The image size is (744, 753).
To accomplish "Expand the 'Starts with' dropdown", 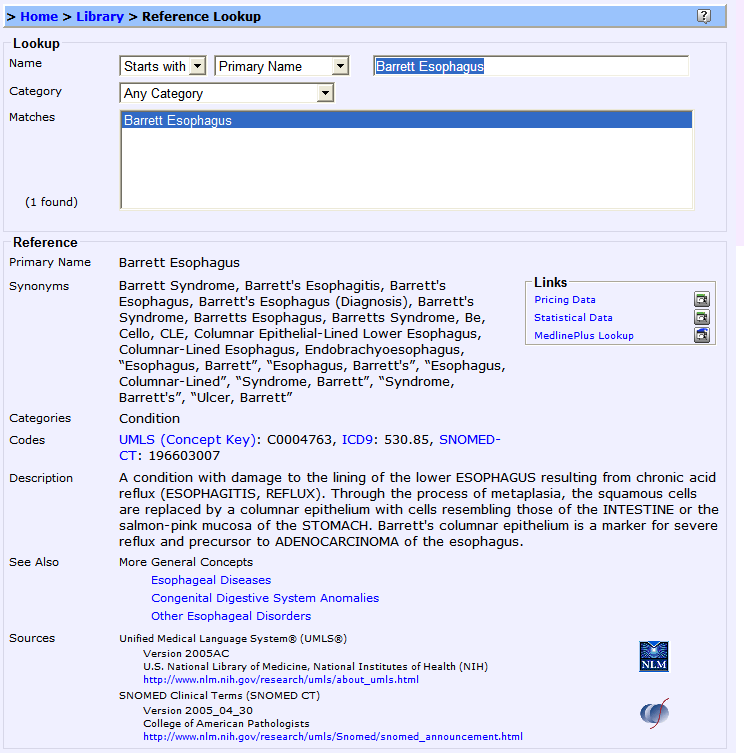I will click(x=197, y=66).
